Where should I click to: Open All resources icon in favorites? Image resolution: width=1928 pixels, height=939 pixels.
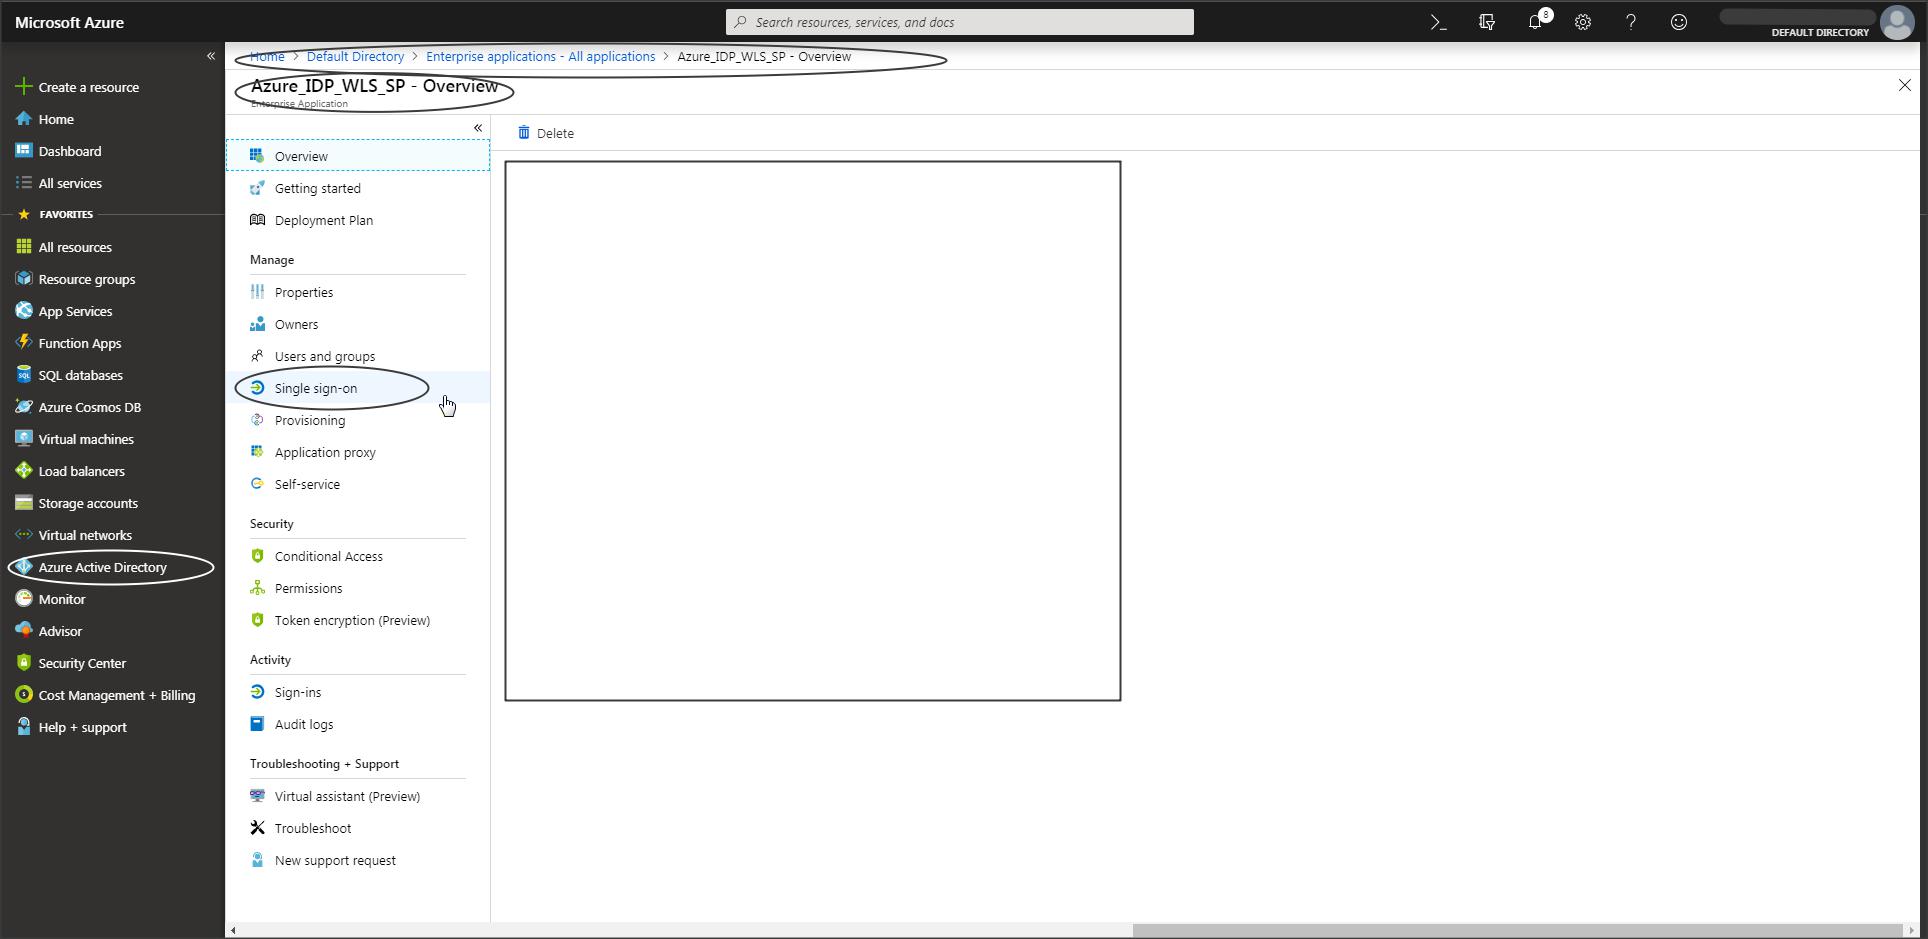click(24, 247)
